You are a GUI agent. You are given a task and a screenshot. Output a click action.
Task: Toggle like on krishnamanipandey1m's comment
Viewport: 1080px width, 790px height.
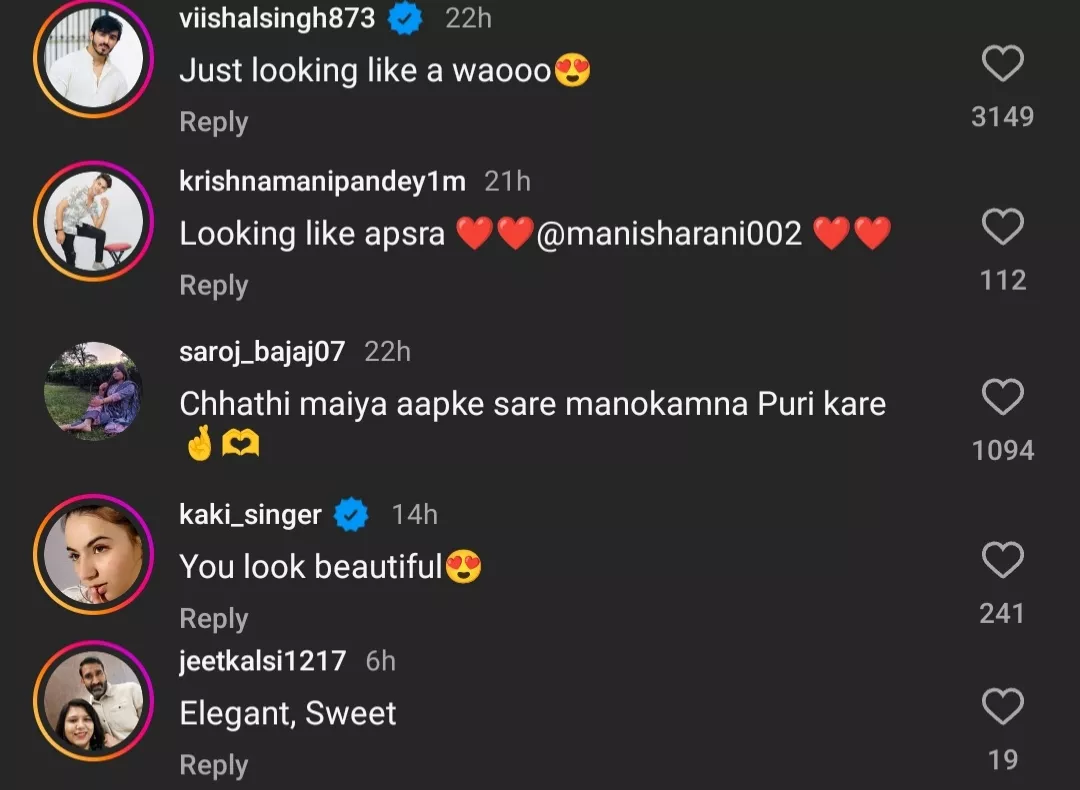[x=1003, y=226]
